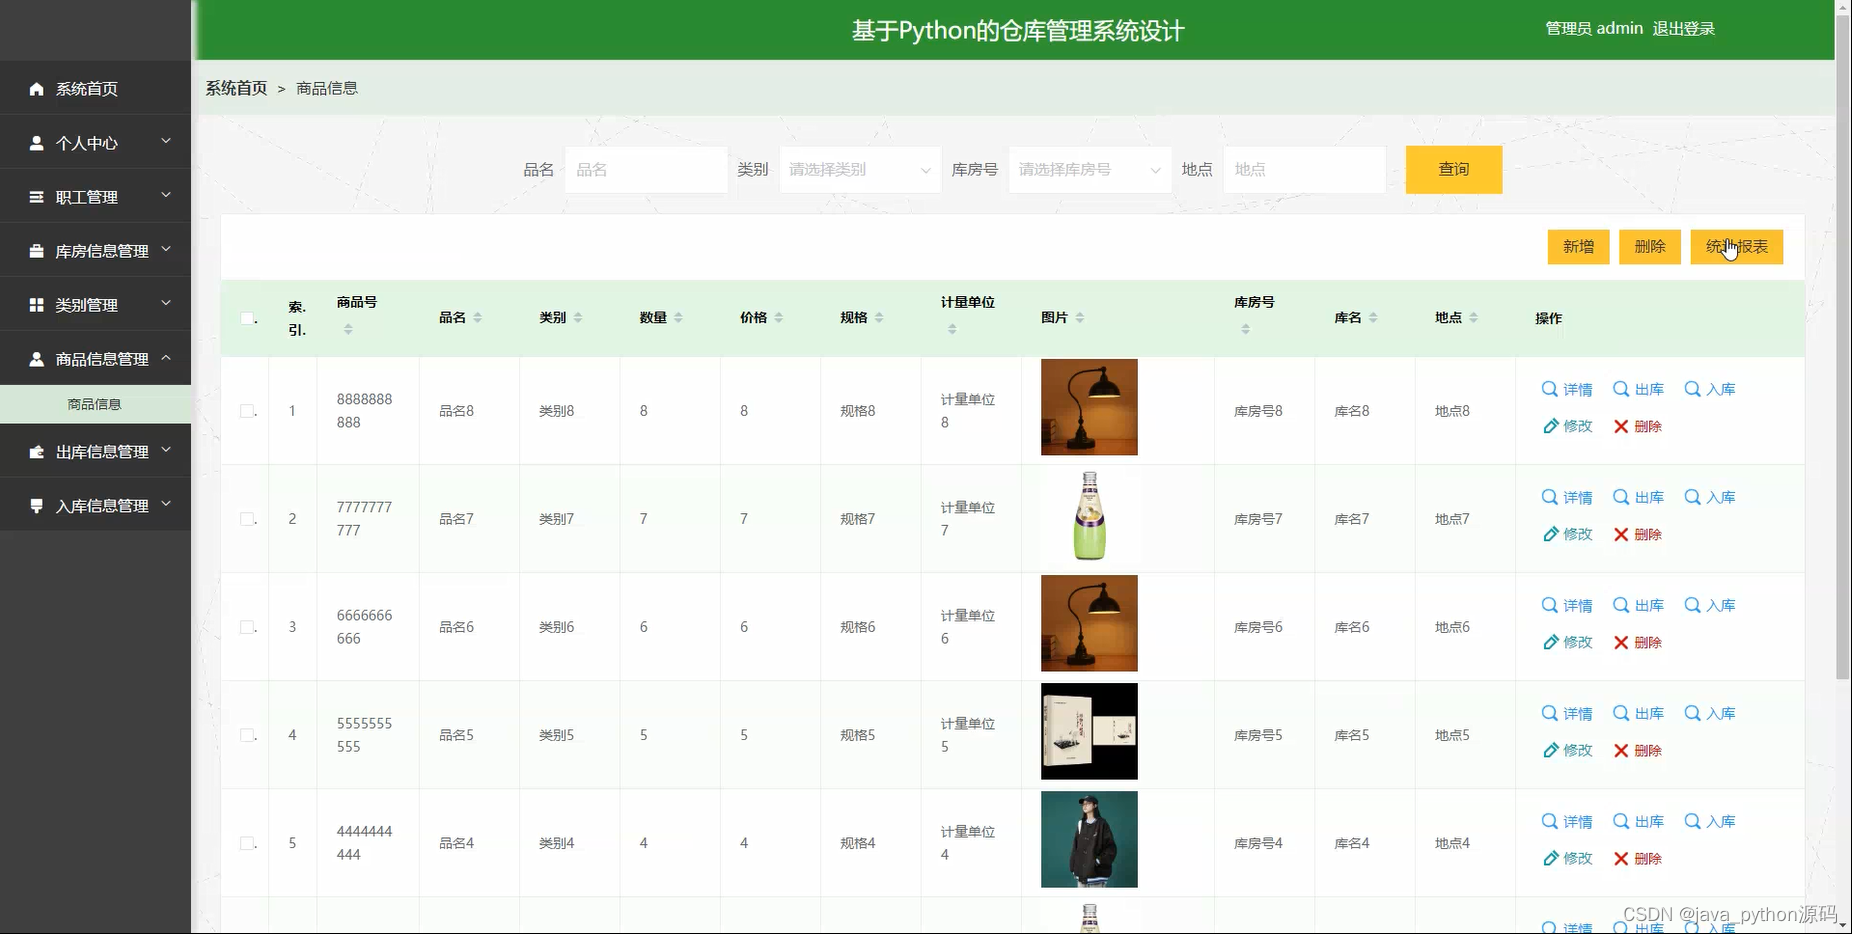The width and height of the screenshot is (1852, 934).
Task: Click 入库 for the 品名8 row
Action: (1710, 389)
